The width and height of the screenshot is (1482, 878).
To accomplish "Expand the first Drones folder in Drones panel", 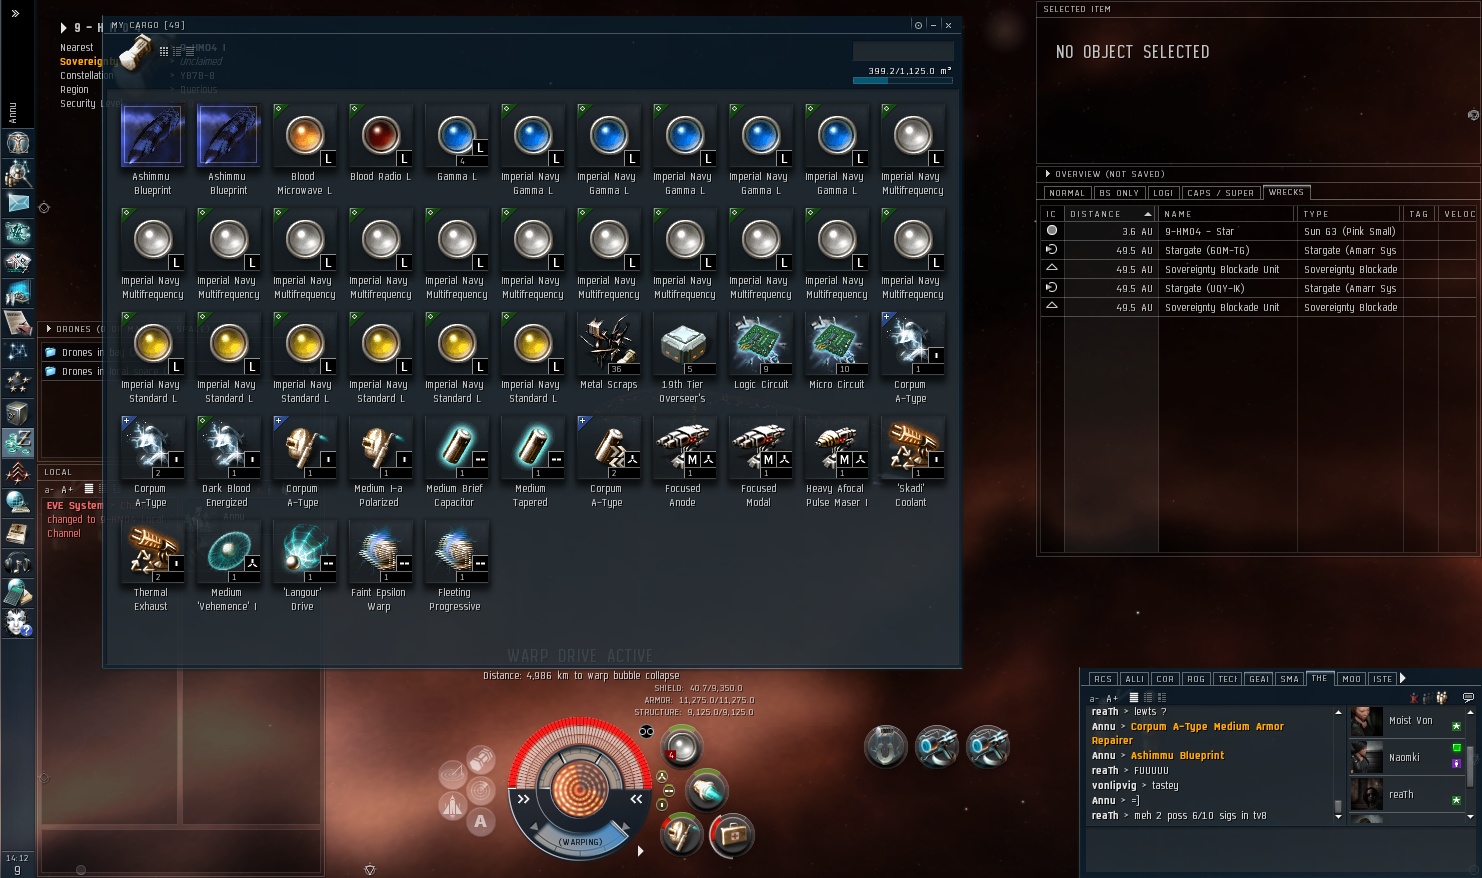I will (51, 352).
